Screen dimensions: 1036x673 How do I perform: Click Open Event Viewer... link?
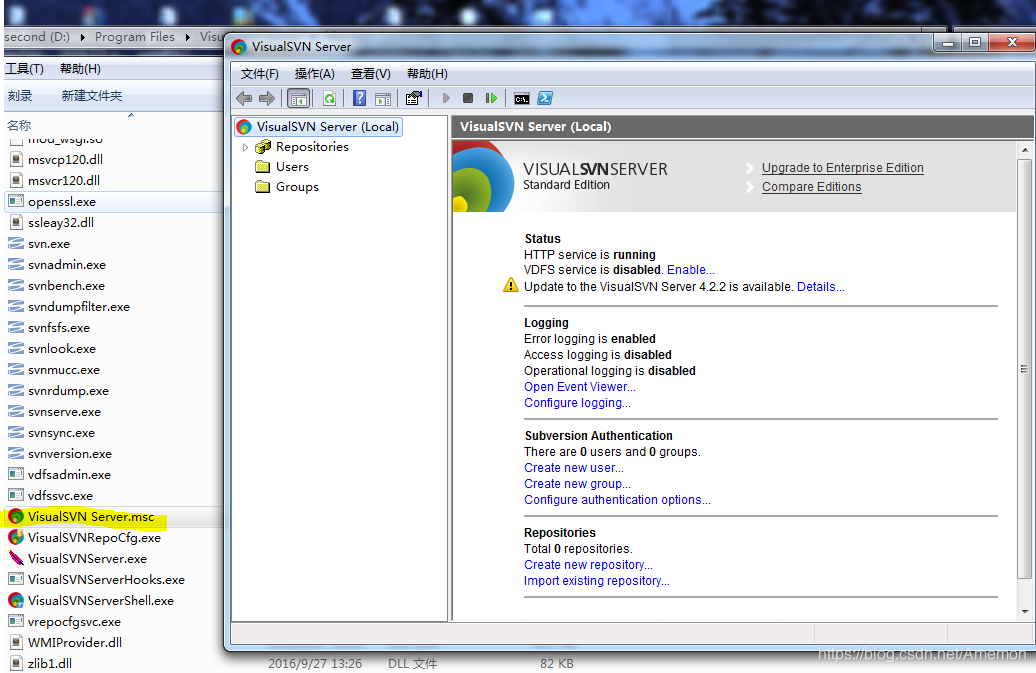579,387
